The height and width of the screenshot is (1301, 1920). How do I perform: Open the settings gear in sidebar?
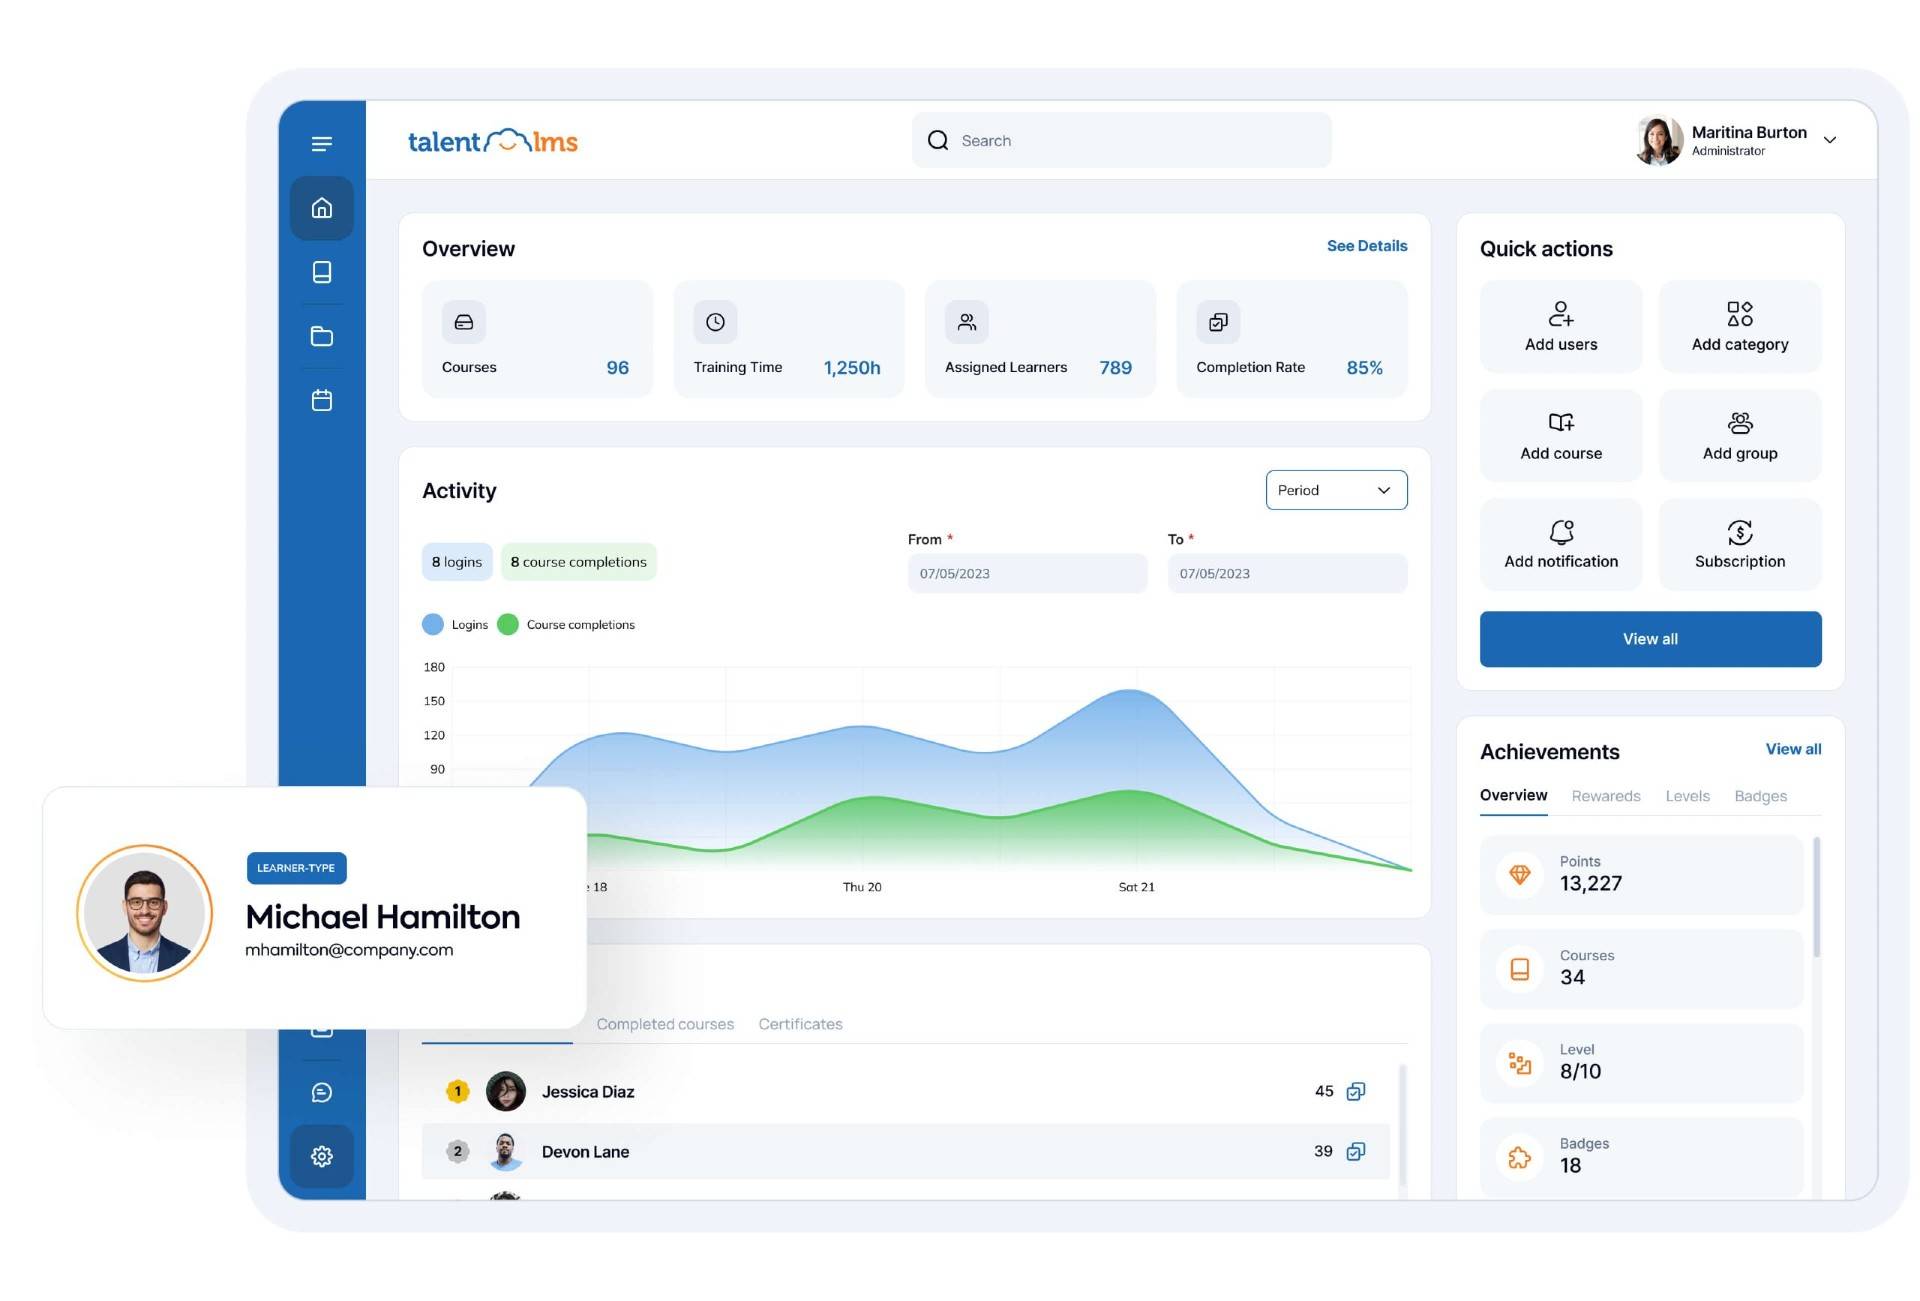(321, 1156)
